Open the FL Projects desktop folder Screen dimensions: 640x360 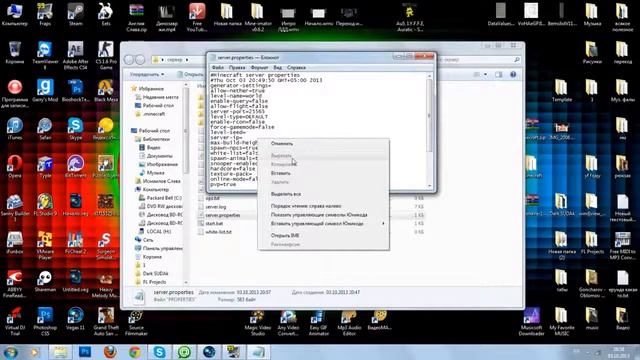click(x=592, y=242)
